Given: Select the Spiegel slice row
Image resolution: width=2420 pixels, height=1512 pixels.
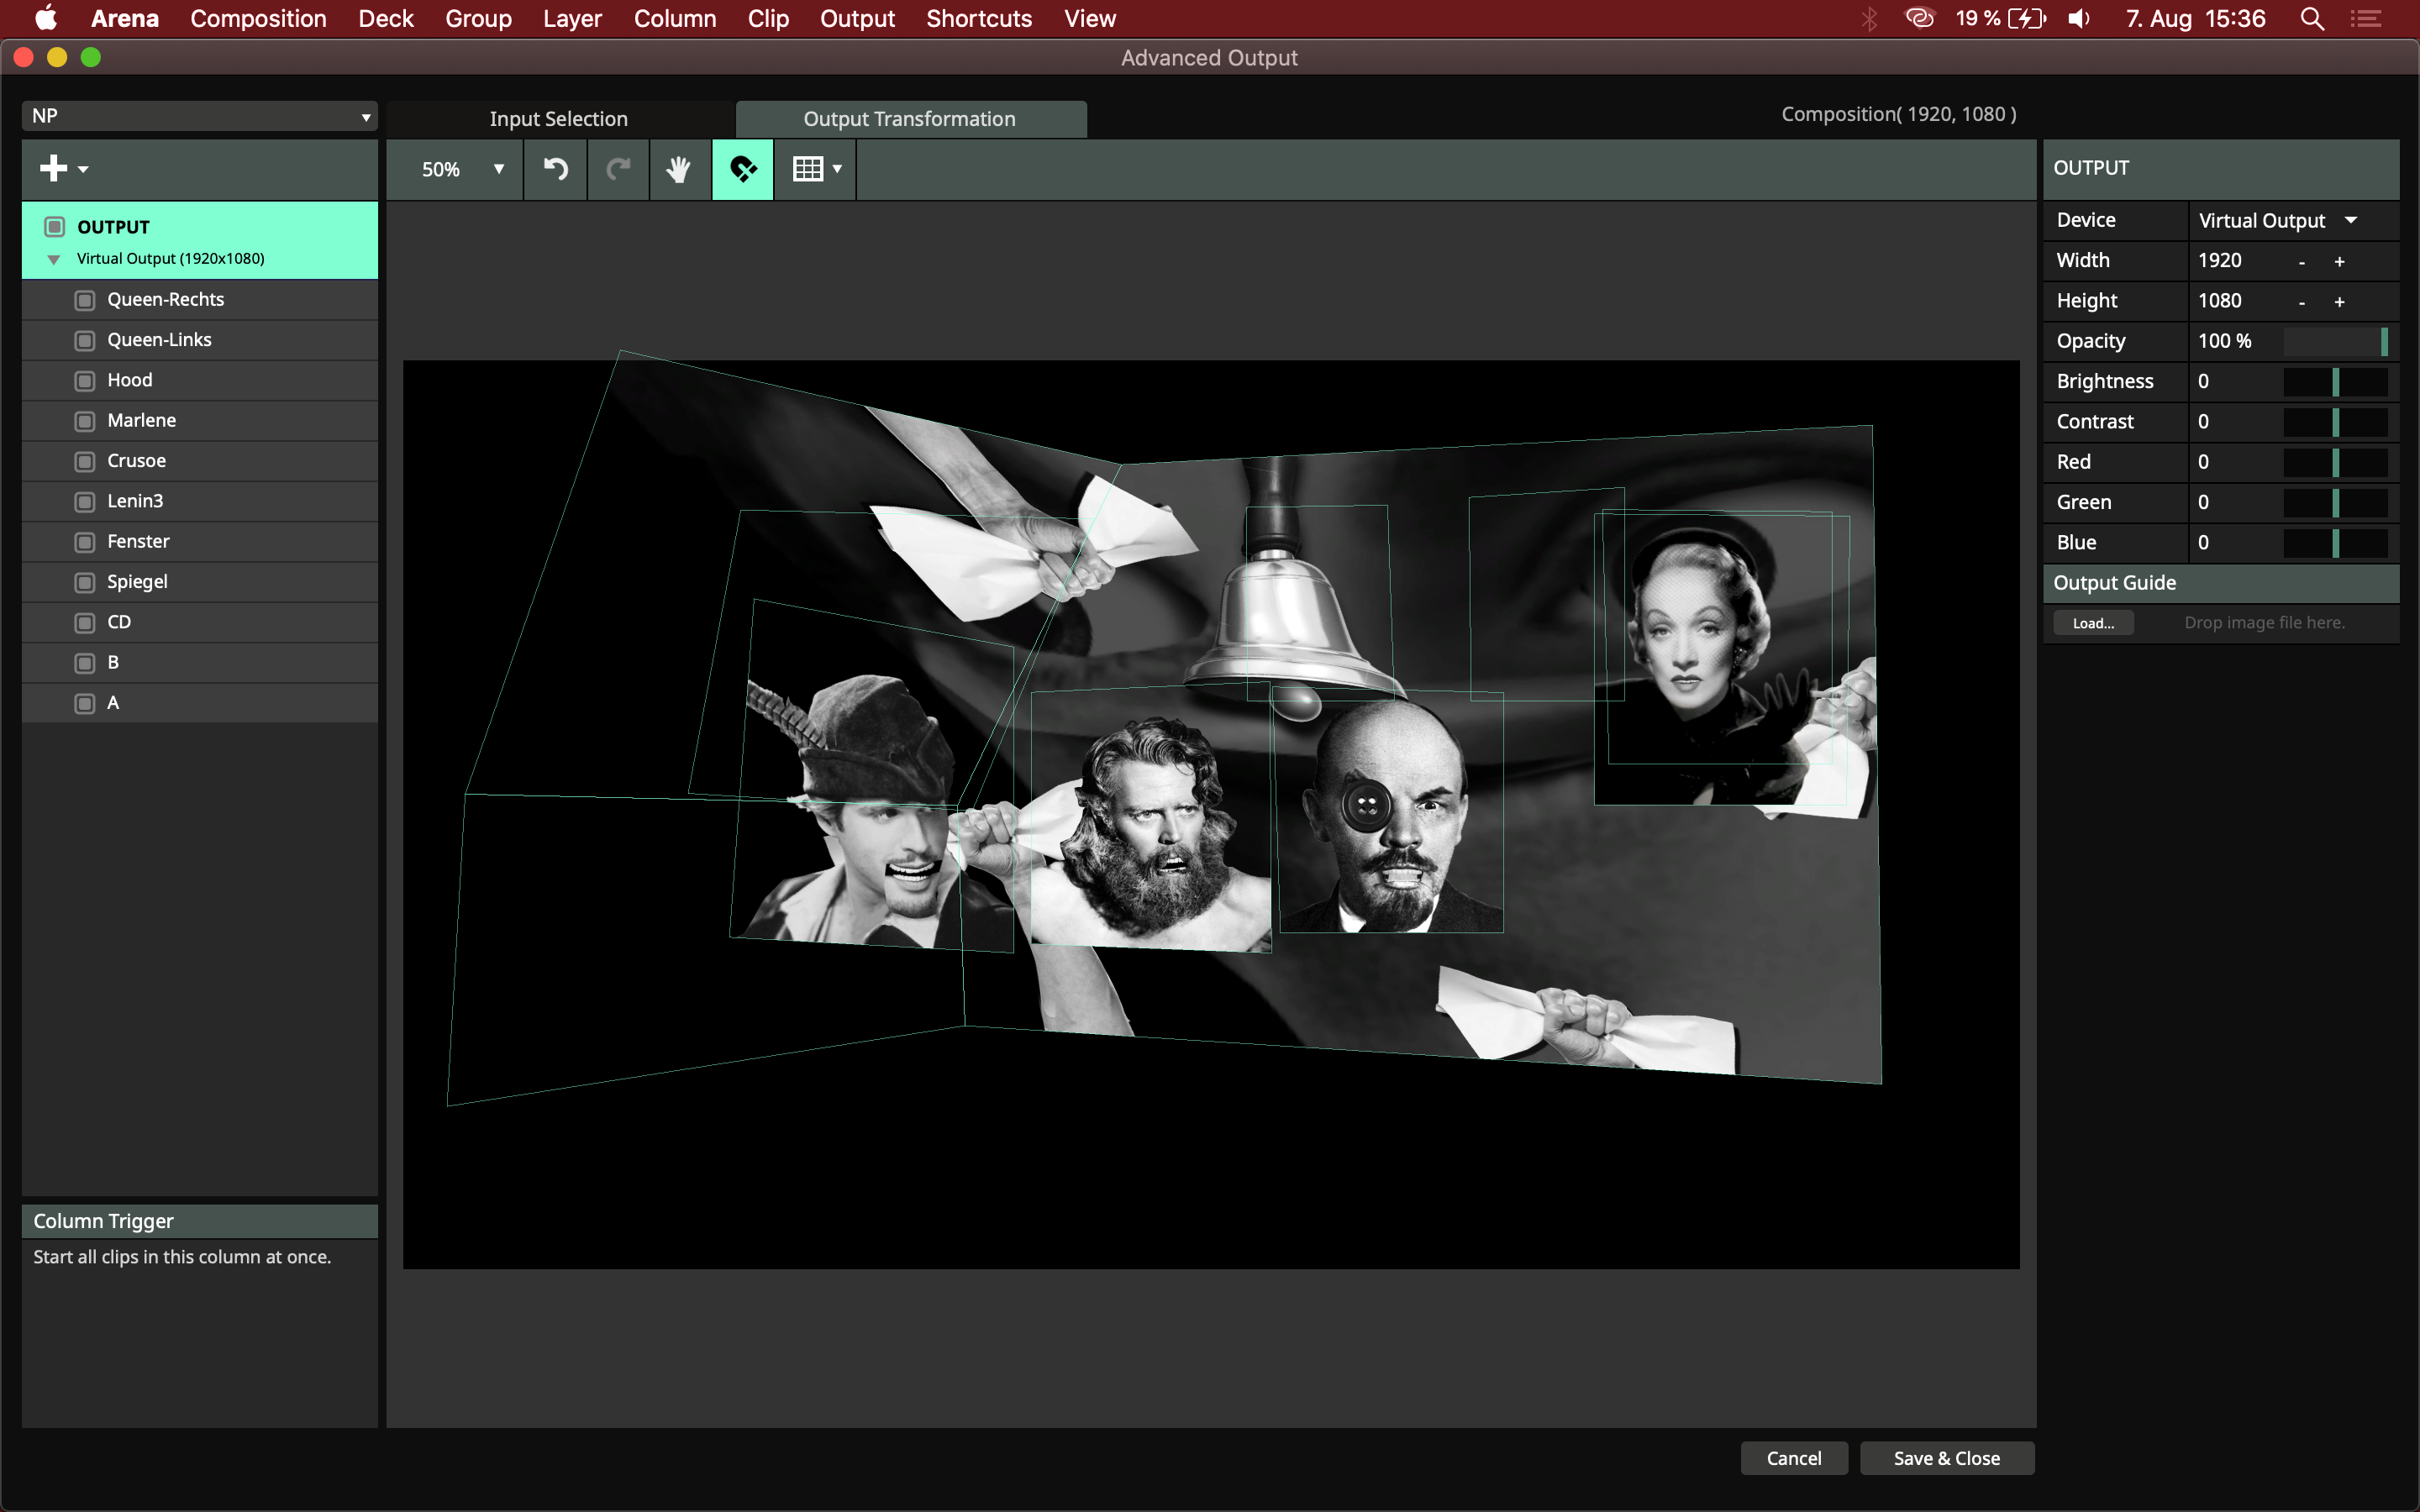Looking at the screenshot, I should pos(200,582).
